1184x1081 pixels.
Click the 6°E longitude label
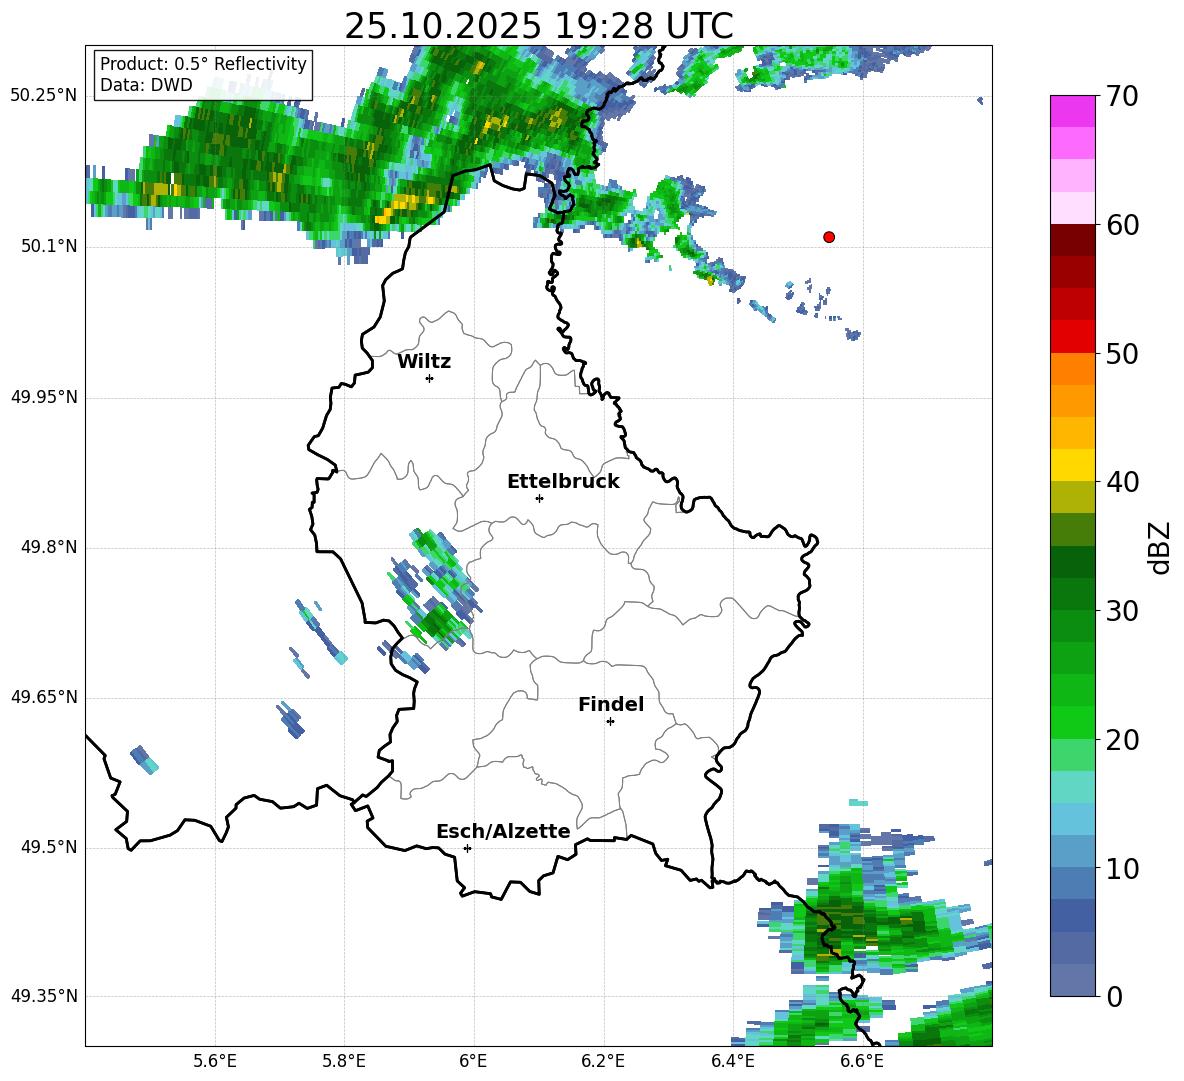click(x=473, y=1061)
